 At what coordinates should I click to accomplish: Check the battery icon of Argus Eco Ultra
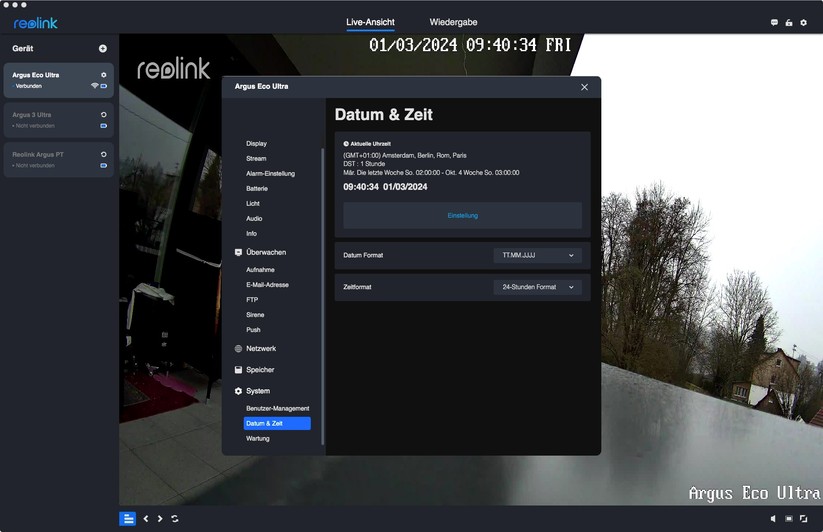[x=103, y=86]
